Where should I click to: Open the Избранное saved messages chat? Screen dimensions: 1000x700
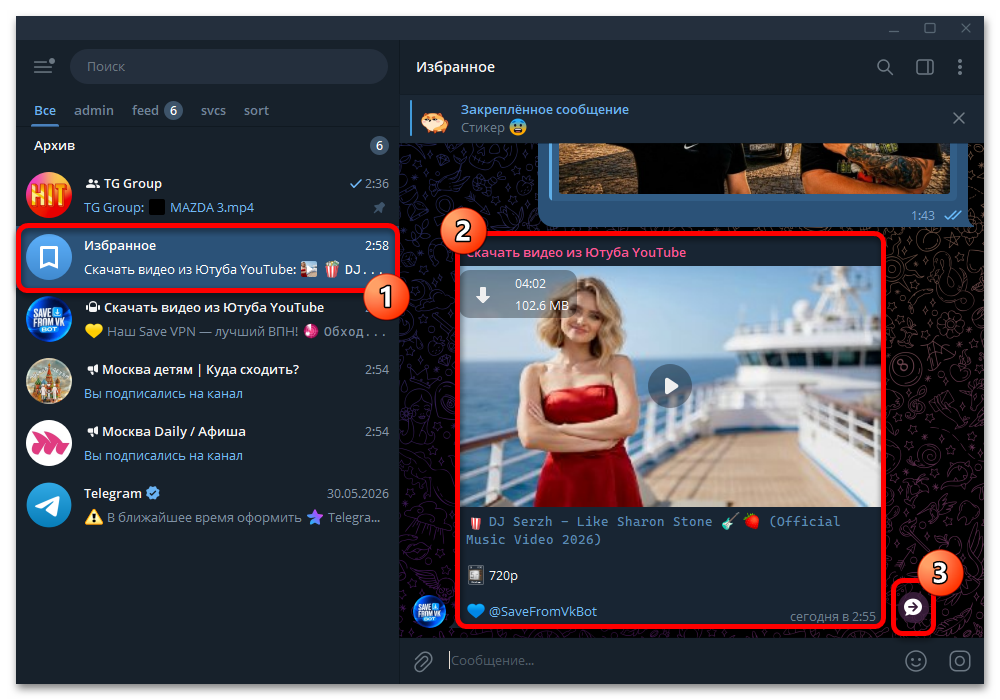point(208,257)
